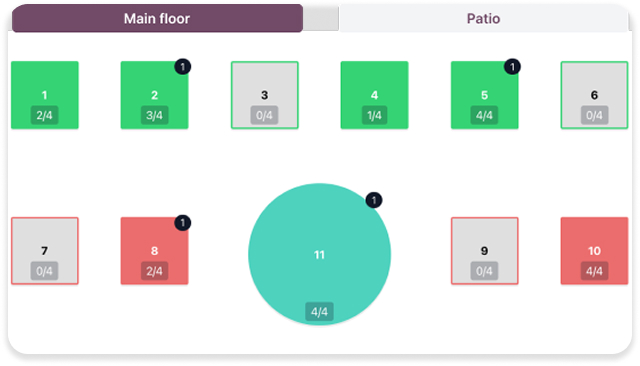Open the Patio floor tab
This screenshot has width=640, height=366.
[x=483, y=18]
